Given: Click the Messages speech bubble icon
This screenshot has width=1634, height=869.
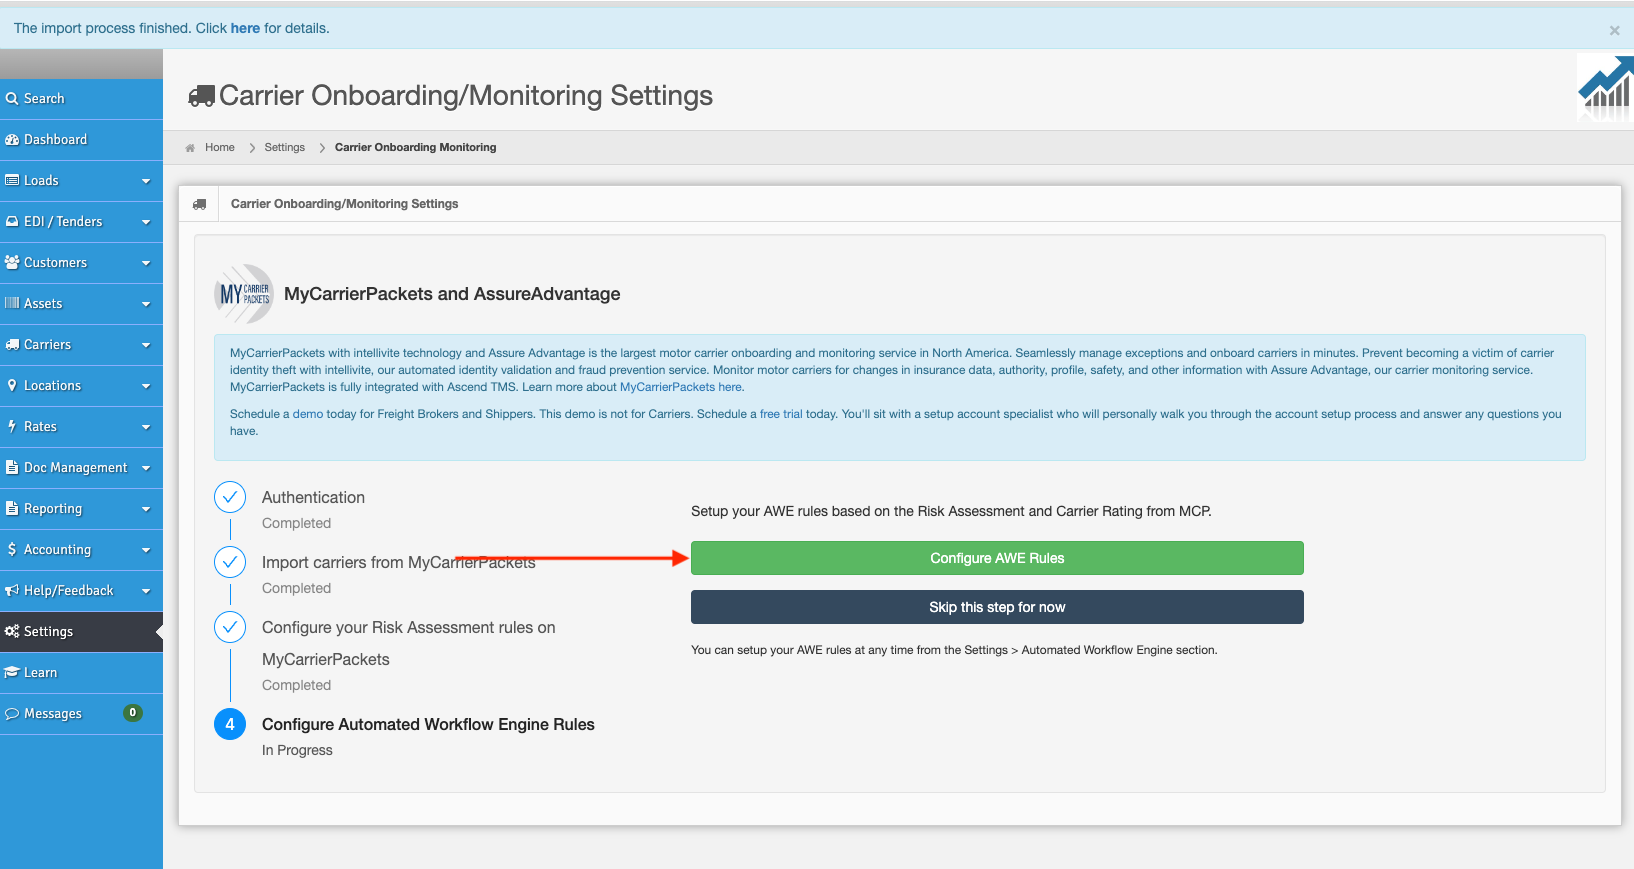Looking at the screenshot, I should click(x=12, y=713).
